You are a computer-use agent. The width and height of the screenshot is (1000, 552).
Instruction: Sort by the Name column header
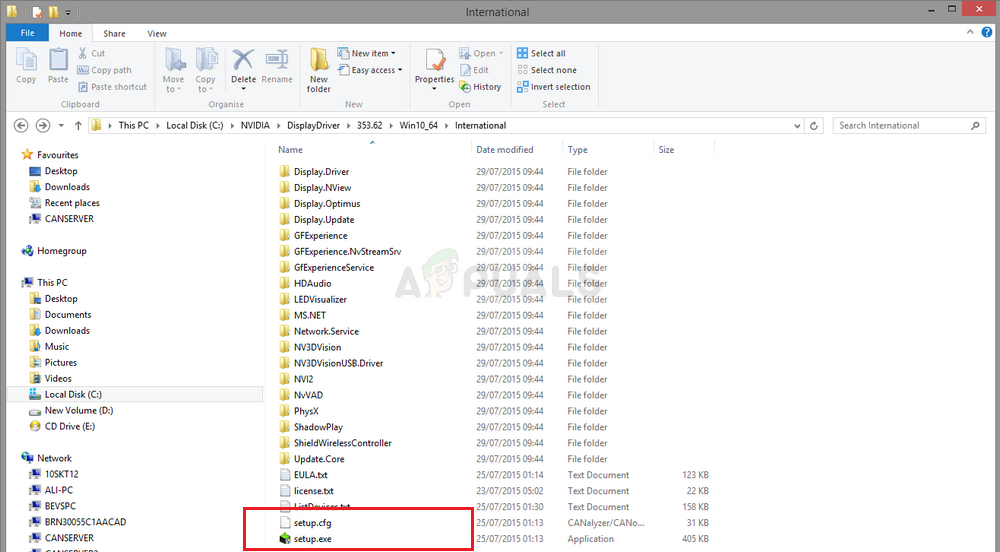coord(290,150)
